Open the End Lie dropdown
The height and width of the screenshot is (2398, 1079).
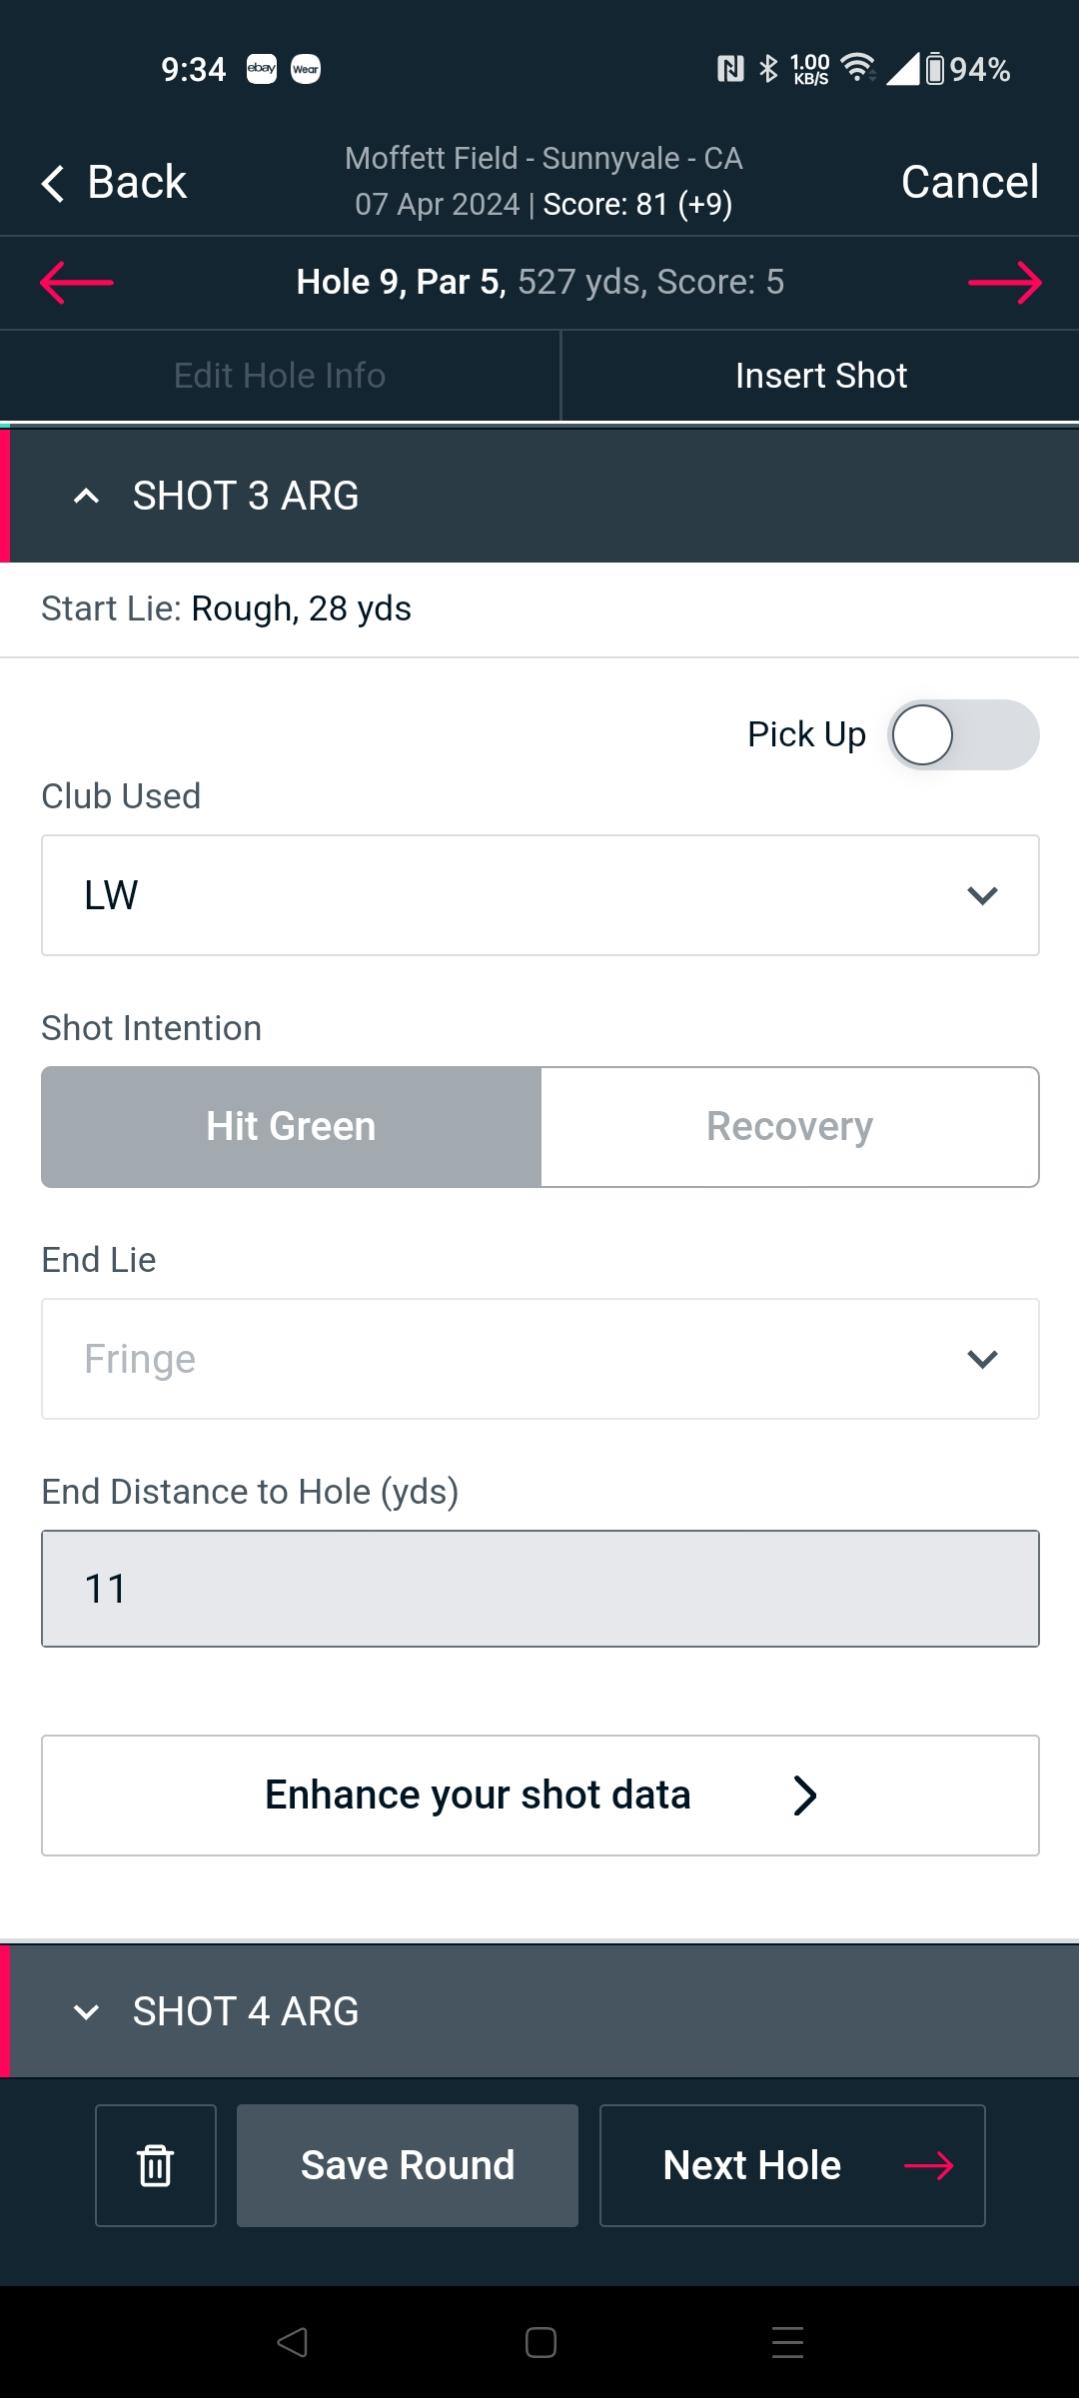tap(540, 1359)
